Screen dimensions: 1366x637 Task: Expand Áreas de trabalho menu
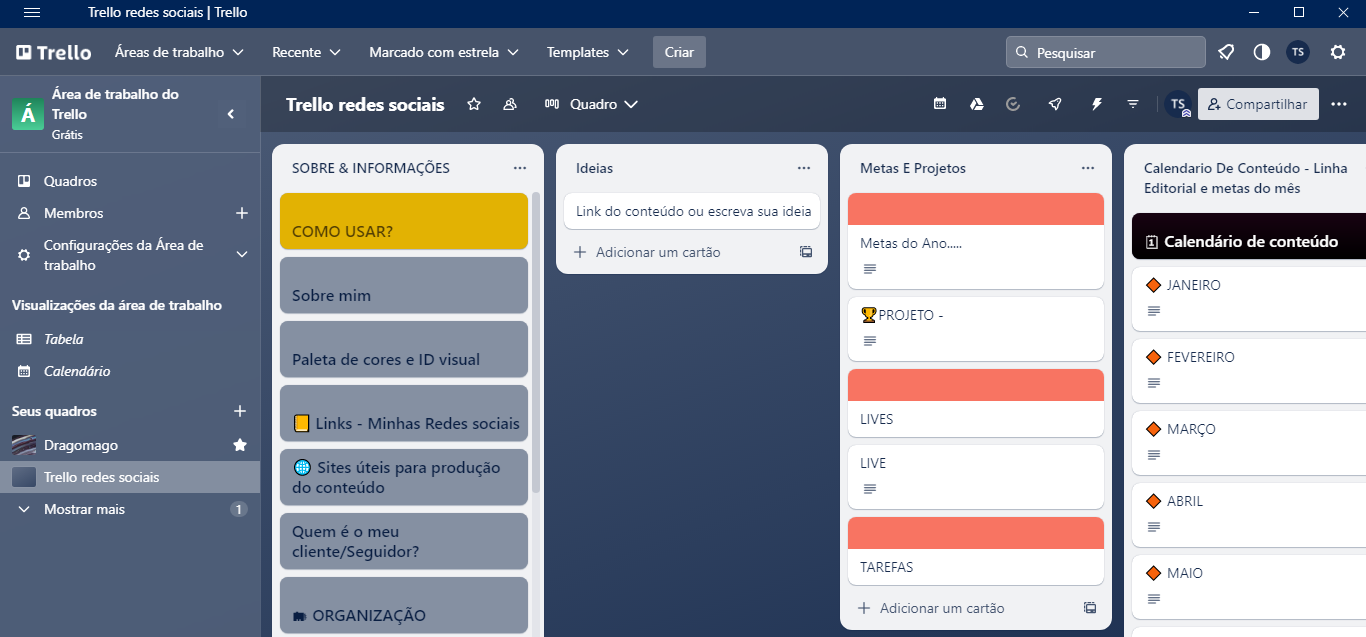(179, 52)
